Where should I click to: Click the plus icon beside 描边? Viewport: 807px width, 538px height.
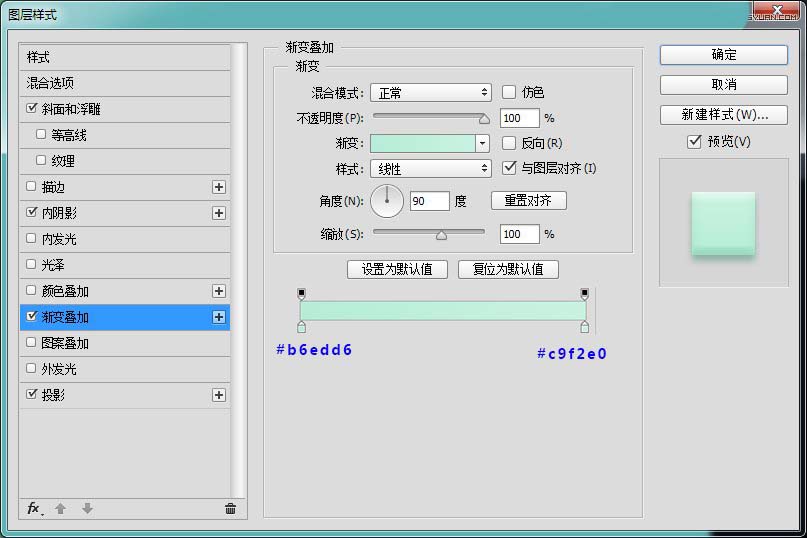click(219, 187)
